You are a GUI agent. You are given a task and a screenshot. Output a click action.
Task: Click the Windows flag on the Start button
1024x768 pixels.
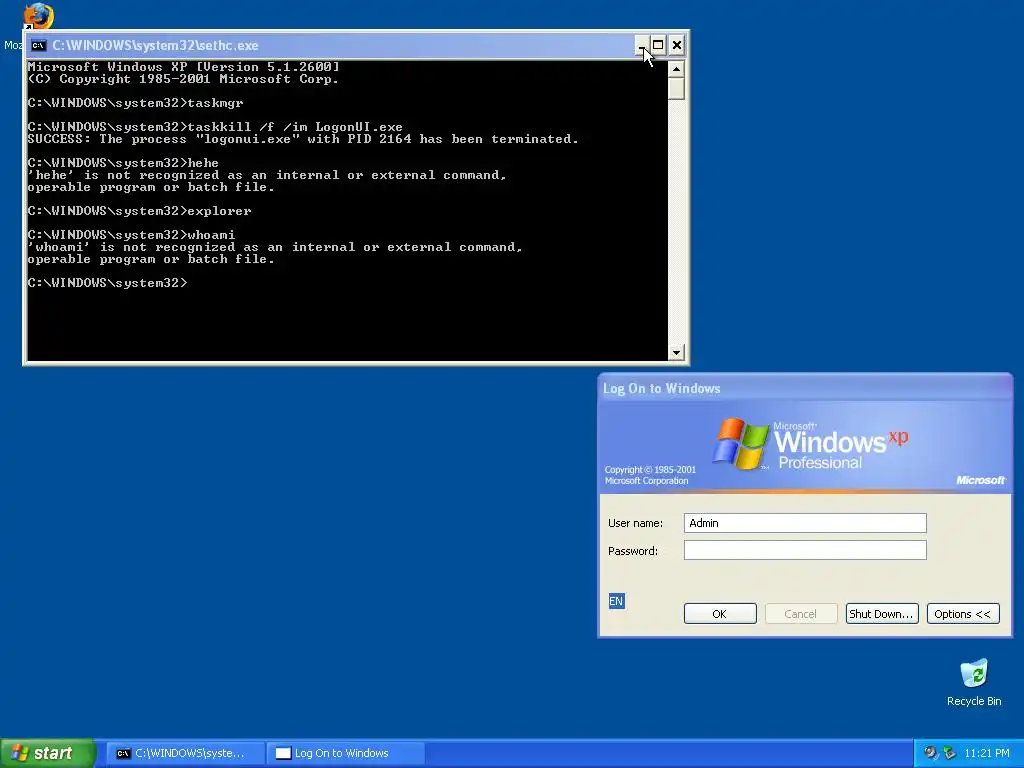click(20, 753)
